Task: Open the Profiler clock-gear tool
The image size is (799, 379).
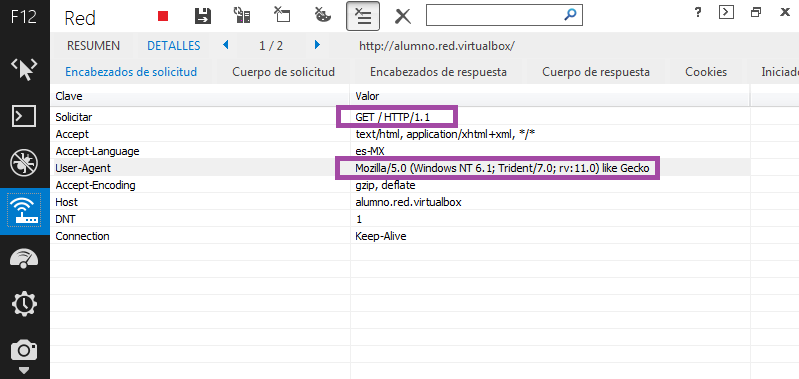Action: 24,305
